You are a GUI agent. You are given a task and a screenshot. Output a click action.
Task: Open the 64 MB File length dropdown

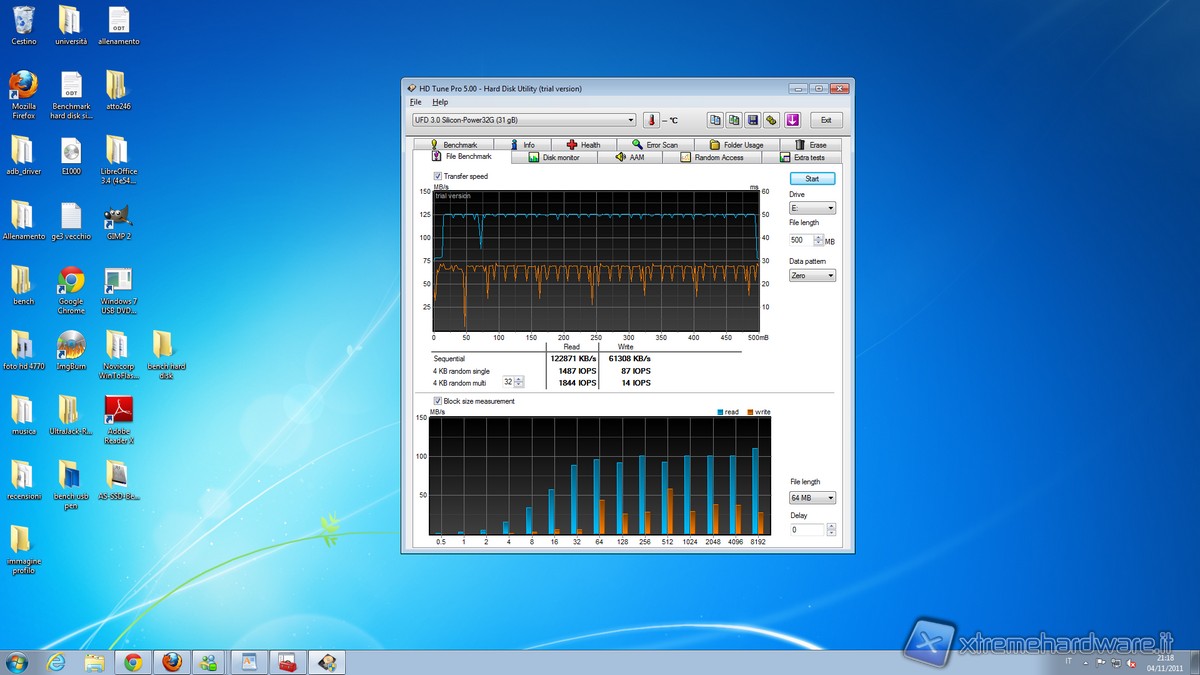(x=812, y=498)
